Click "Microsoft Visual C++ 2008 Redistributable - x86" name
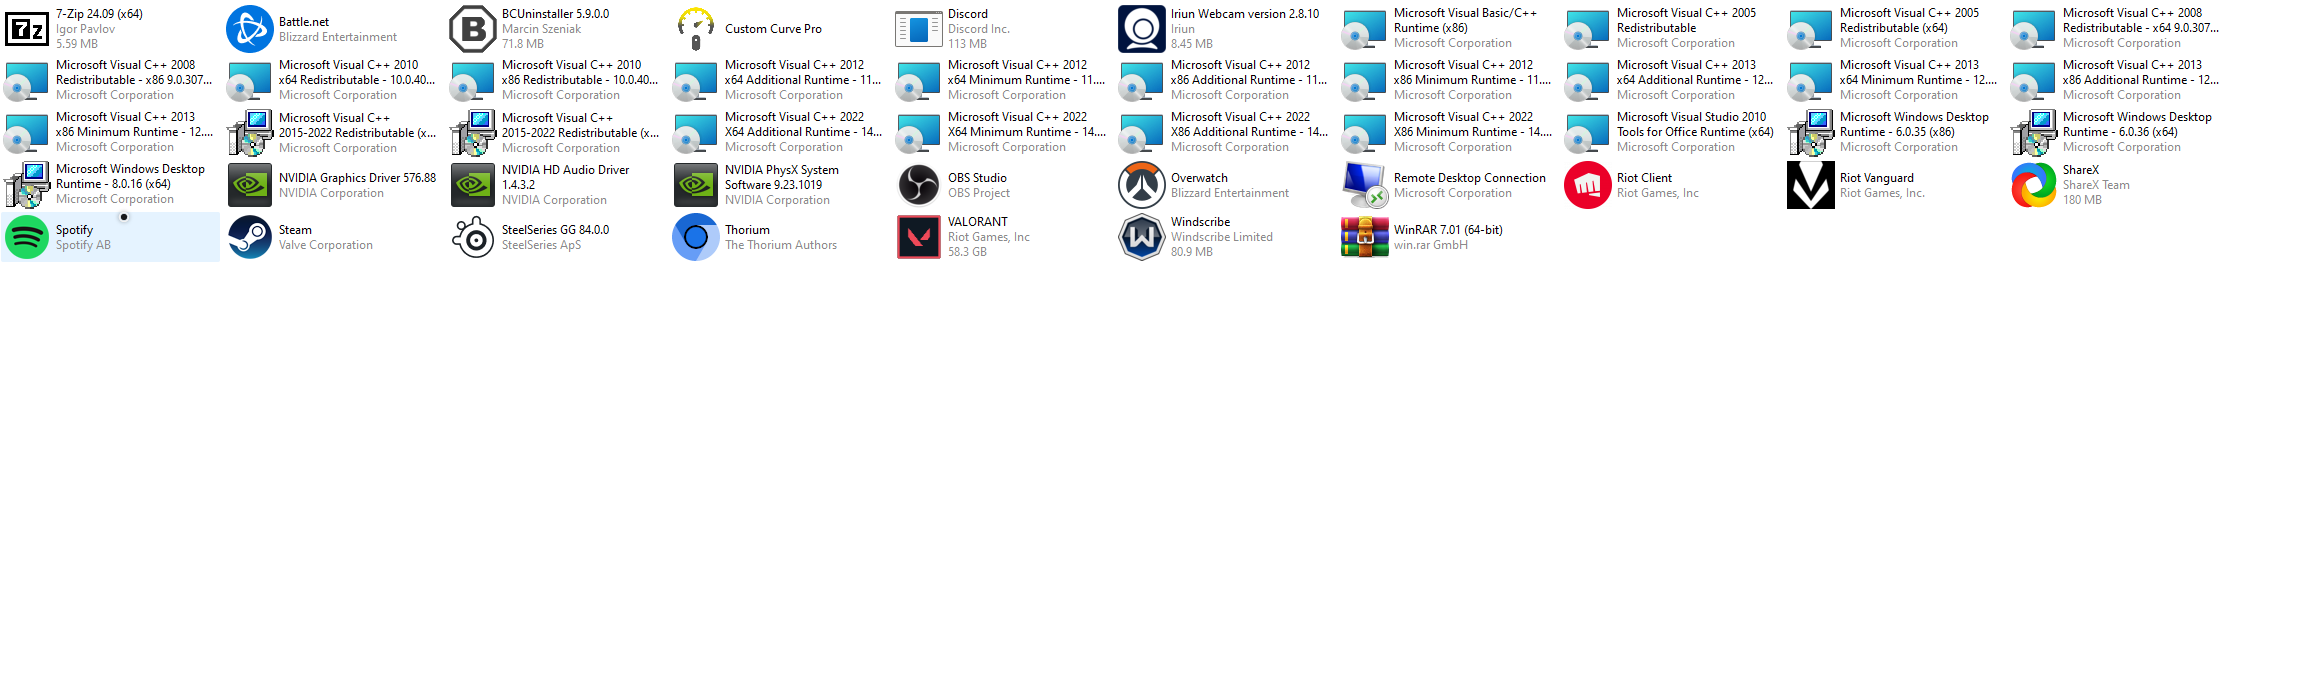This screenshot has height=673, width=2308. click(134, 73)
